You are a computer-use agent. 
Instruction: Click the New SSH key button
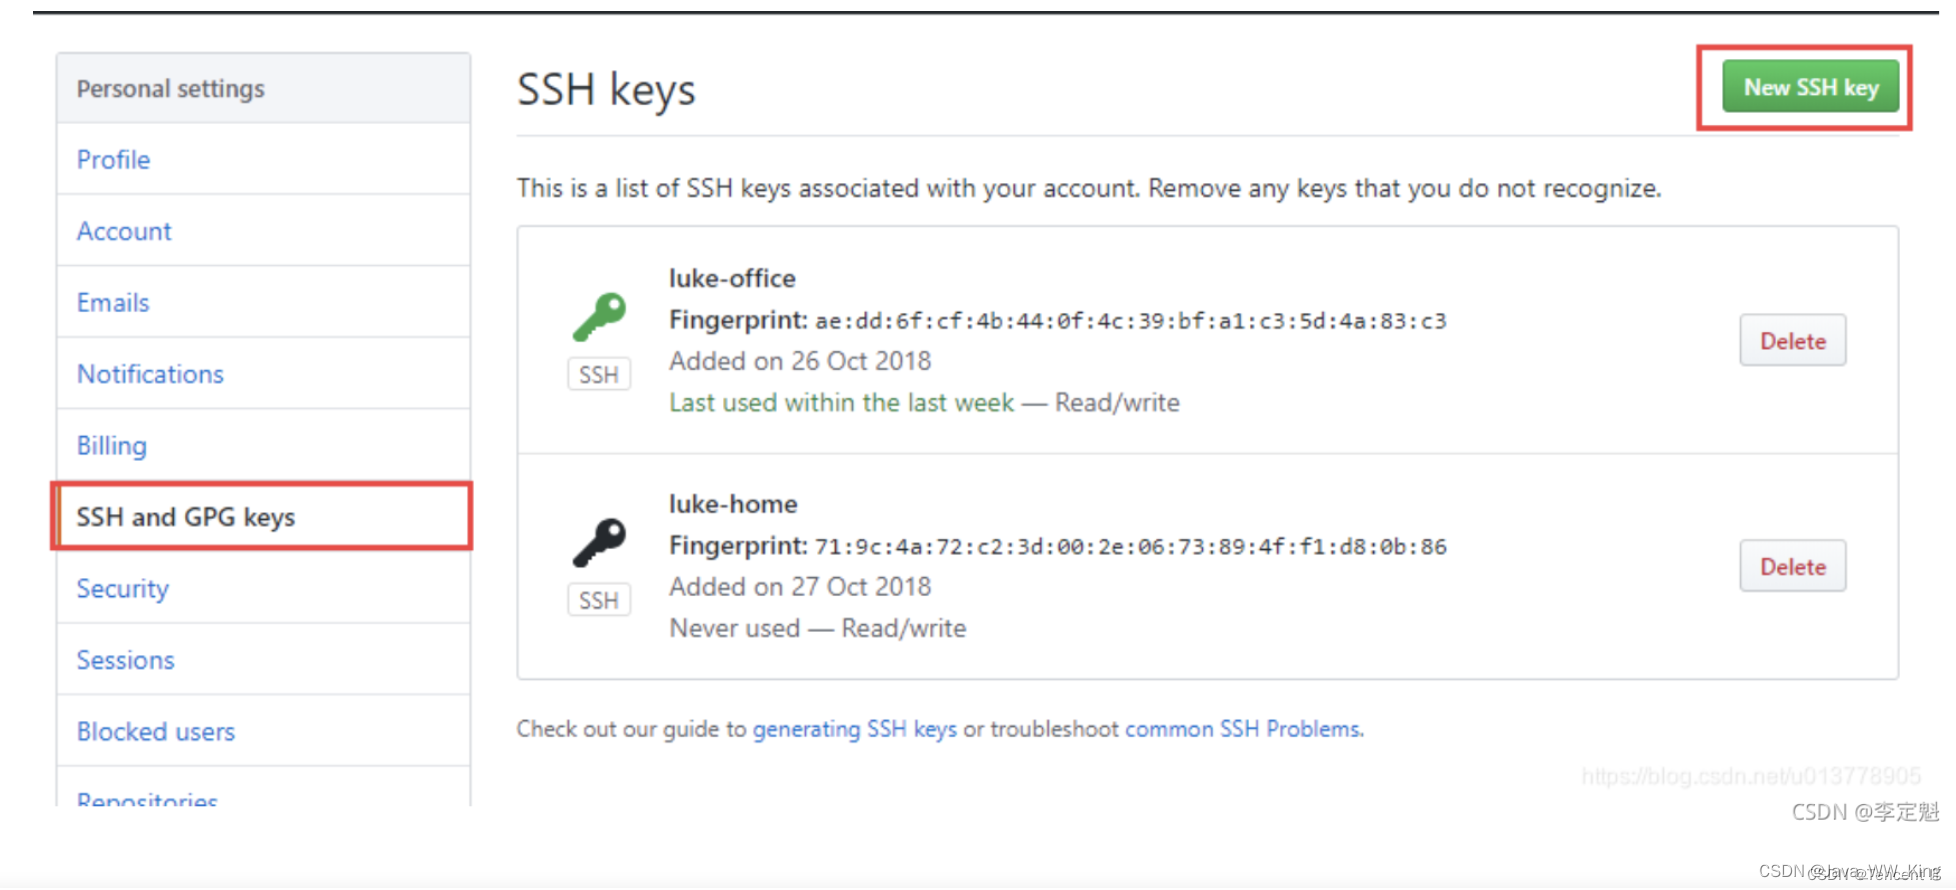(x=1810, y=87)
